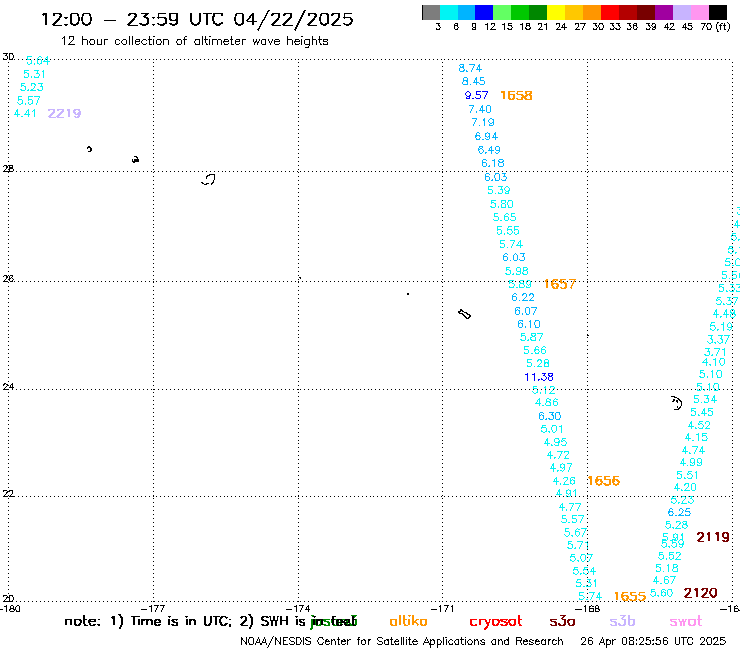Click the orange altika legend label
Viewport: 740px width, 650px height.
[x=408, y=621]
